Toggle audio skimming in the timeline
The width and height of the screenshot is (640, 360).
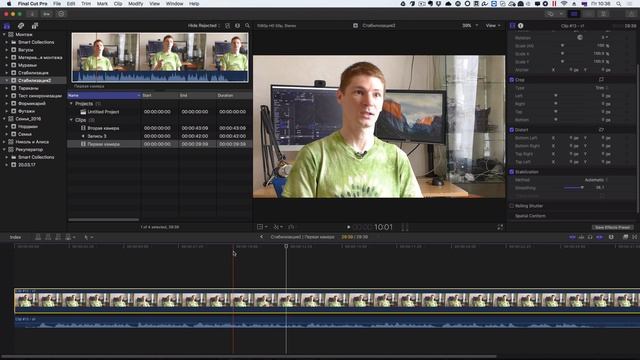(x=582, y=237)
